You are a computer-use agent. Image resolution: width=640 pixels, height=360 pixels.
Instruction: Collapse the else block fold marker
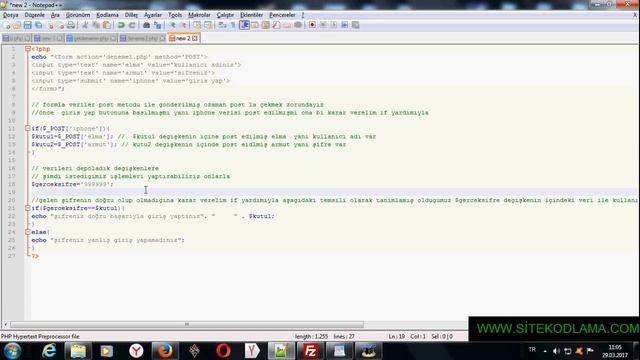coord(28,232)
